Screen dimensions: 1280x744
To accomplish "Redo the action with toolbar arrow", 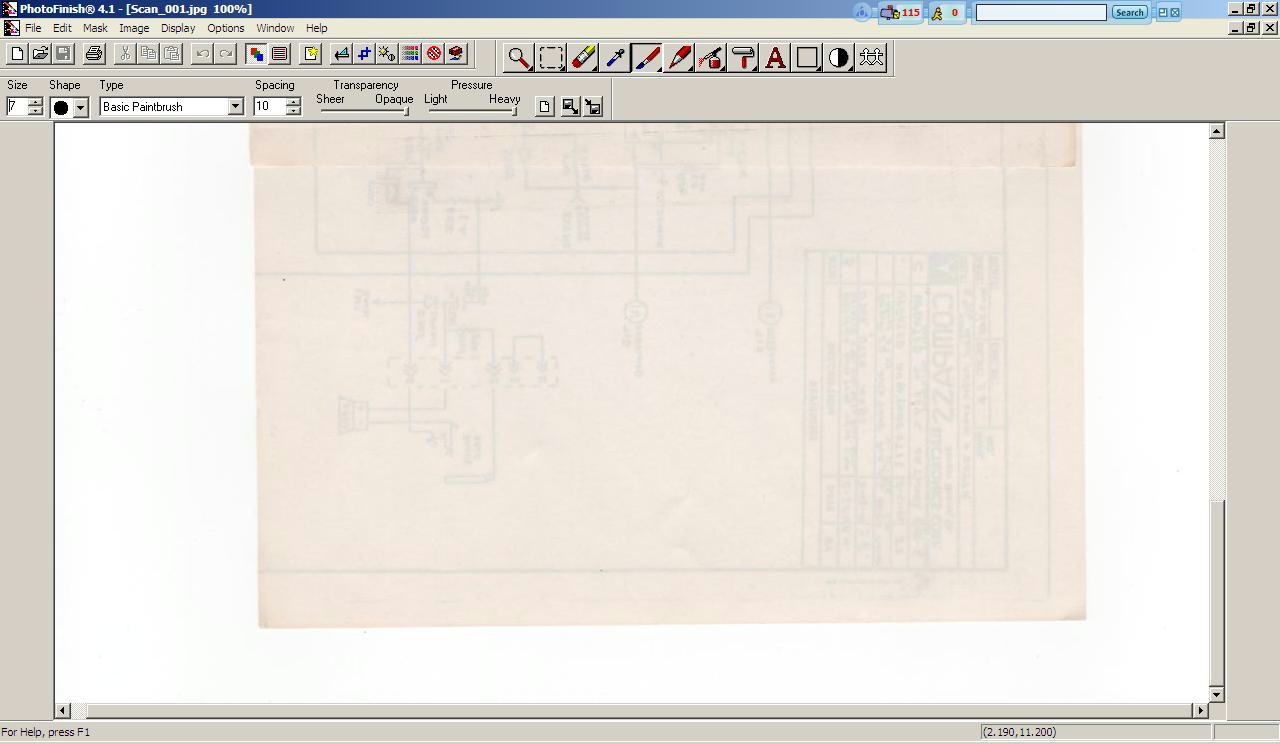I will [x=225, y=53].
